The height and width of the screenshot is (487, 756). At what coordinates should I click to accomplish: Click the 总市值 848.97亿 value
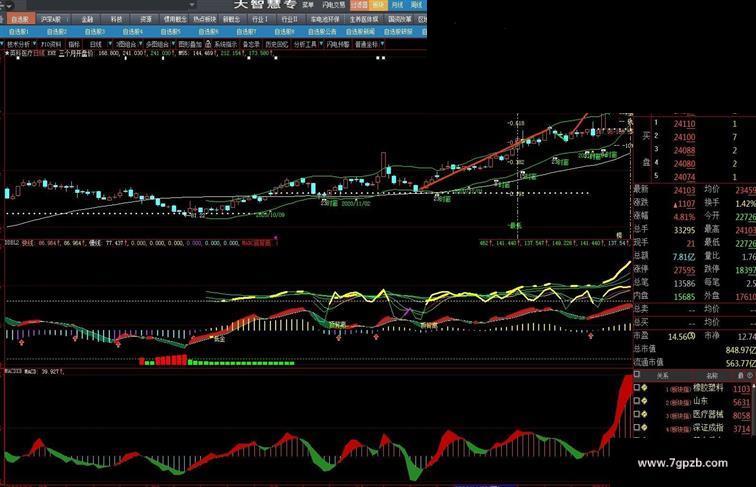pyautogui.click(x=740, y=350)
